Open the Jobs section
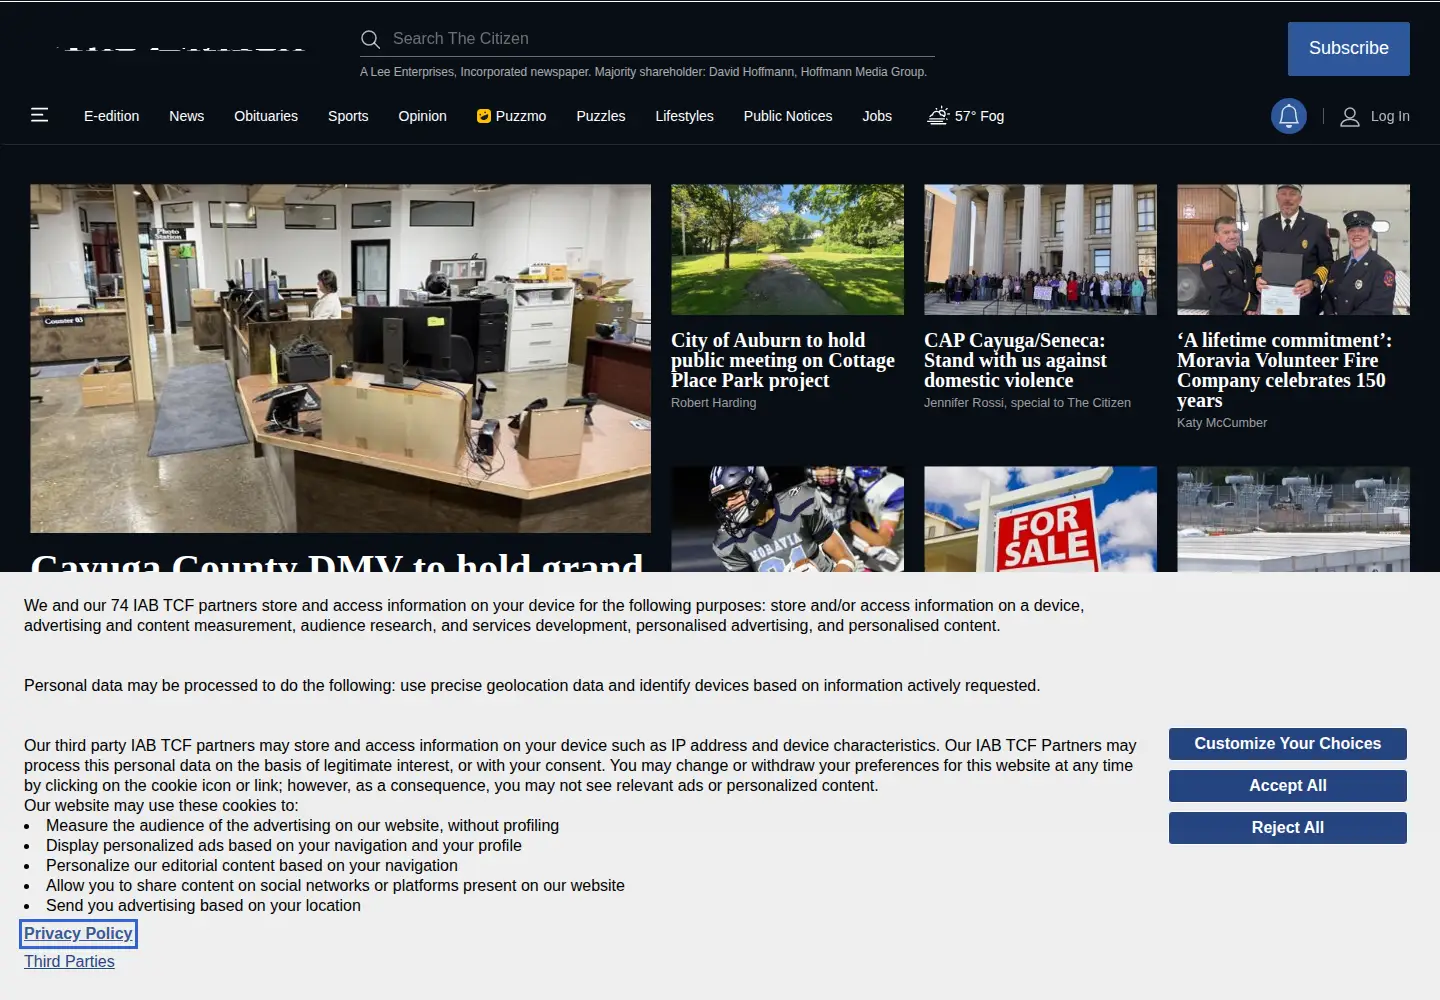 877,116
